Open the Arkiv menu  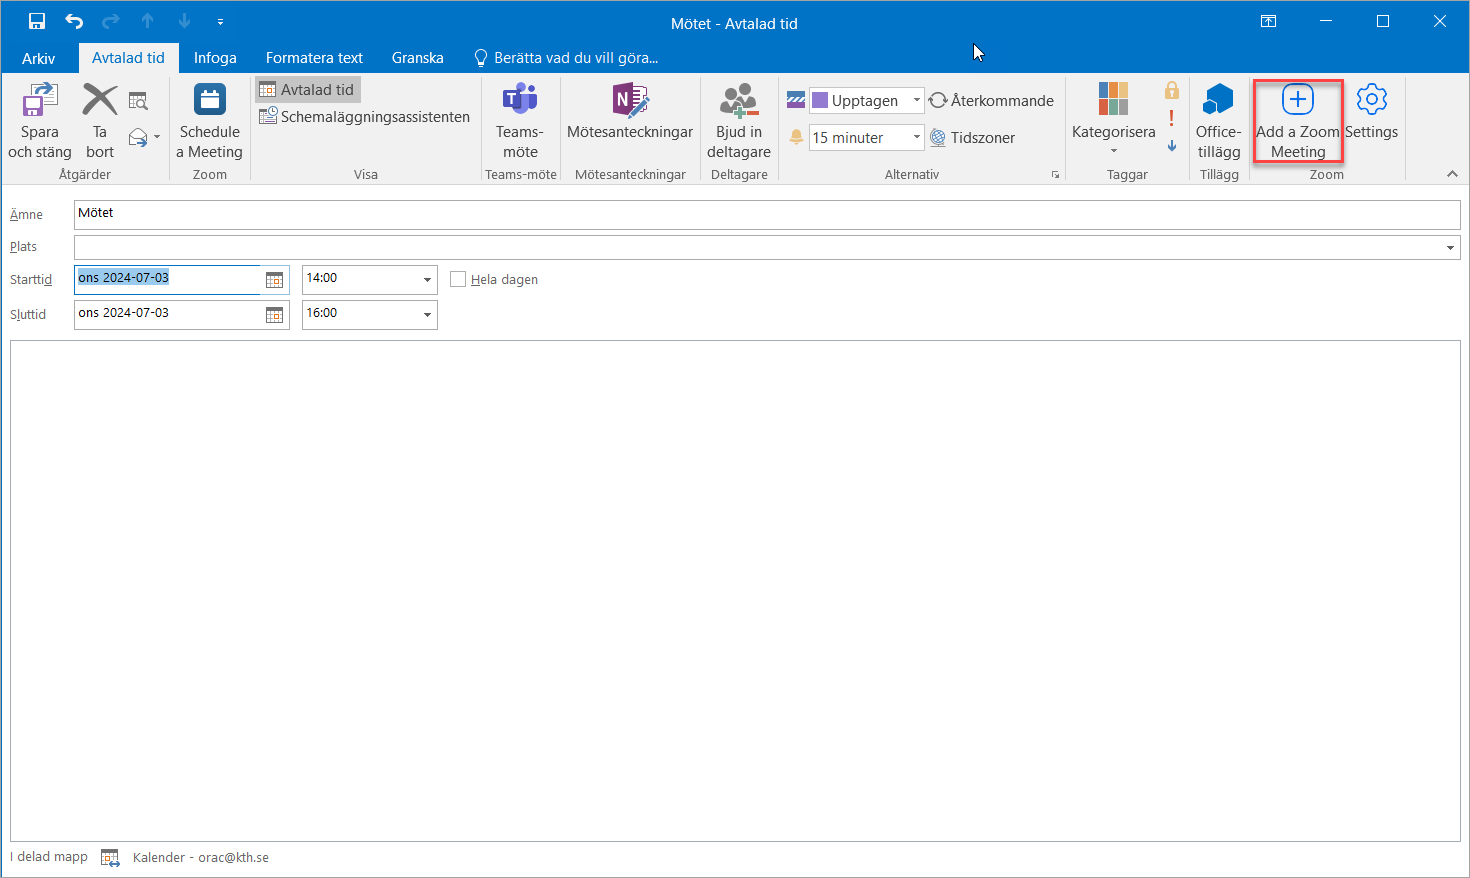39,58
